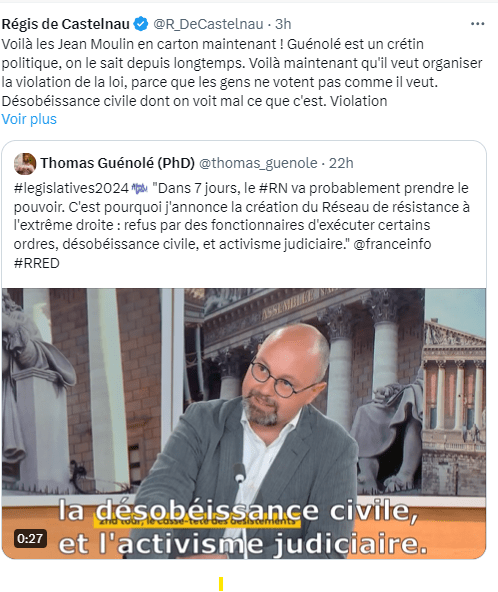Viewport: 498px width, 592px height.
Task: Open Thomas Guénolé (PhD) profile name
Action: click(x=117, y=163)
